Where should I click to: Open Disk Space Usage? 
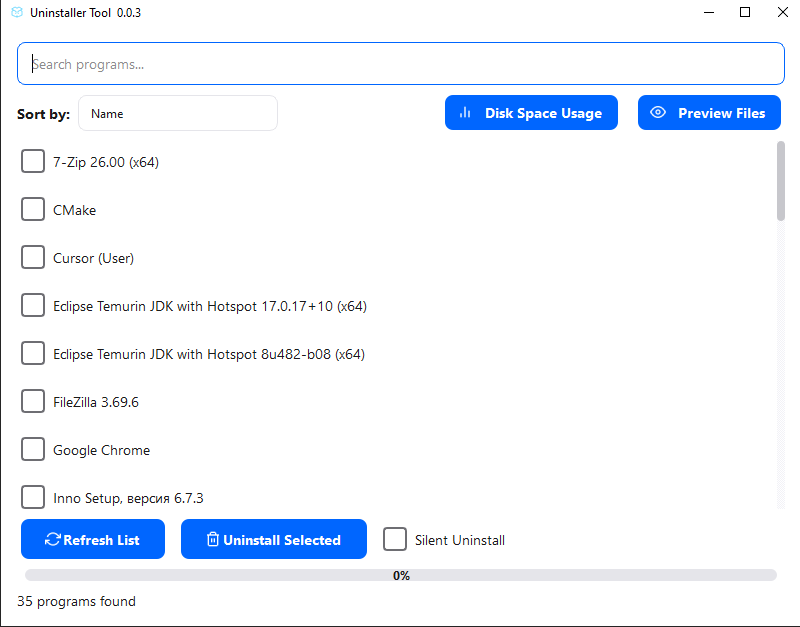coord(531,113)
